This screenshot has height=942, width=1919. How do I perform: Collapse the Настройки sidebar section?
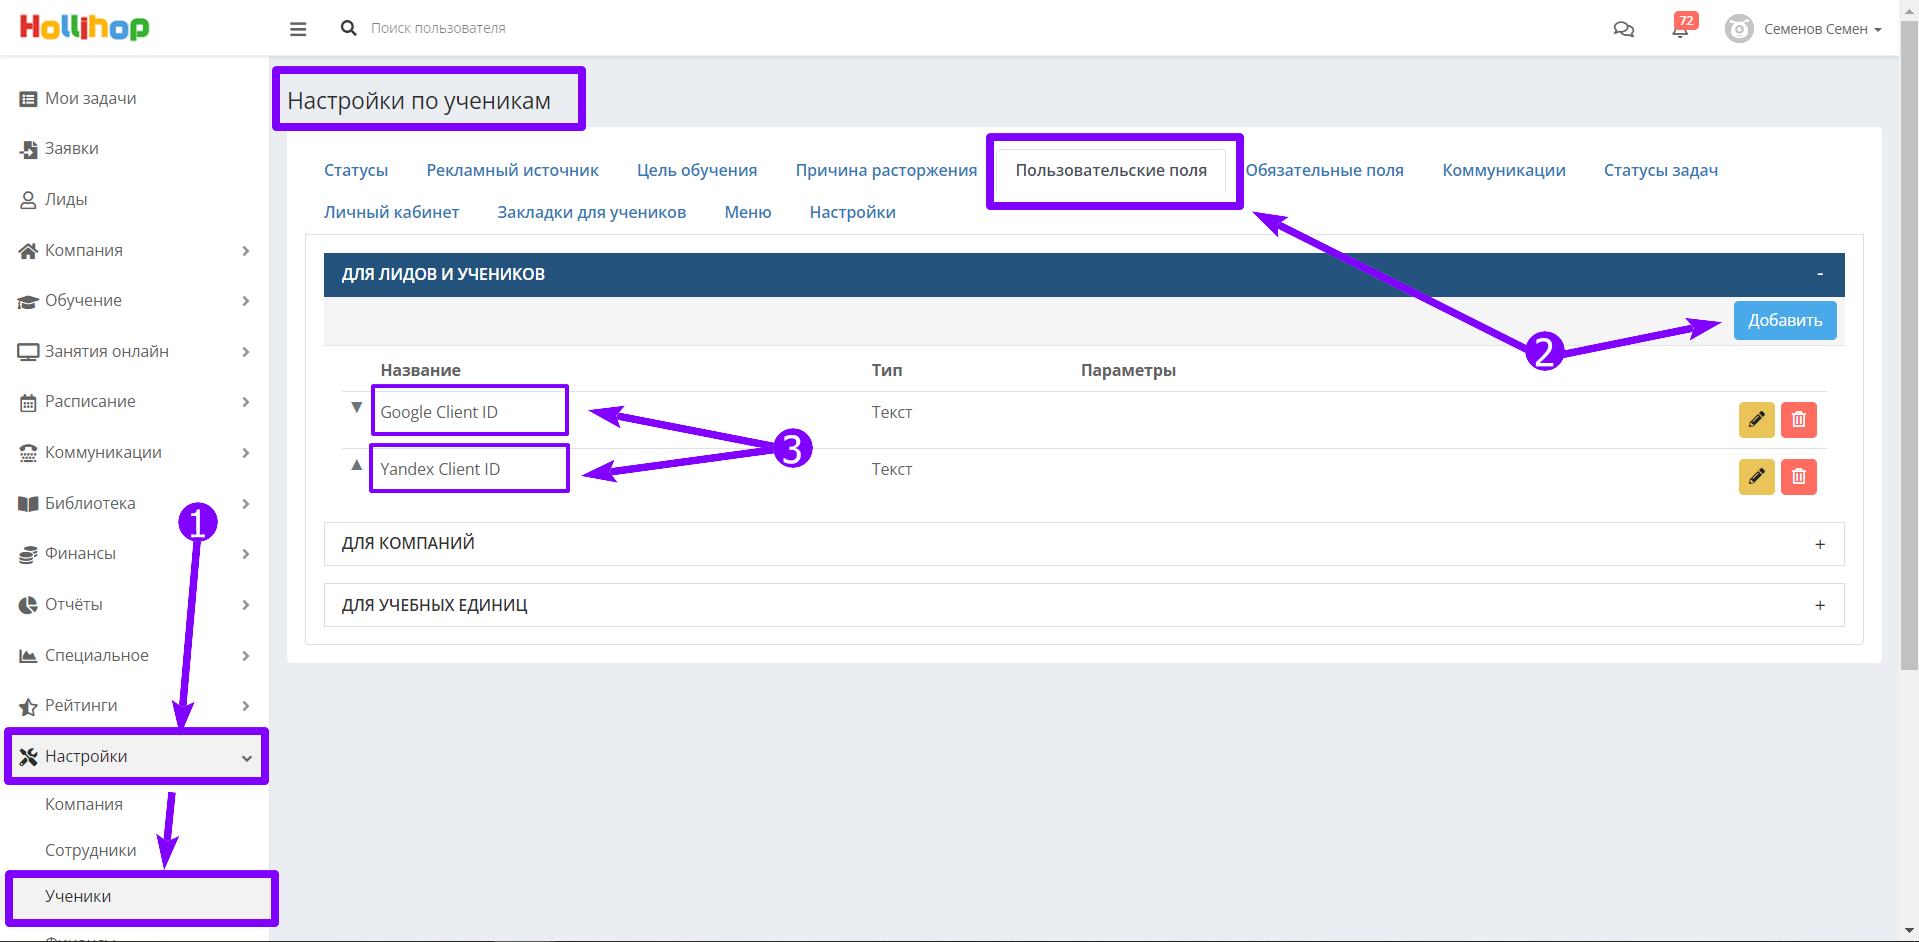134,757
